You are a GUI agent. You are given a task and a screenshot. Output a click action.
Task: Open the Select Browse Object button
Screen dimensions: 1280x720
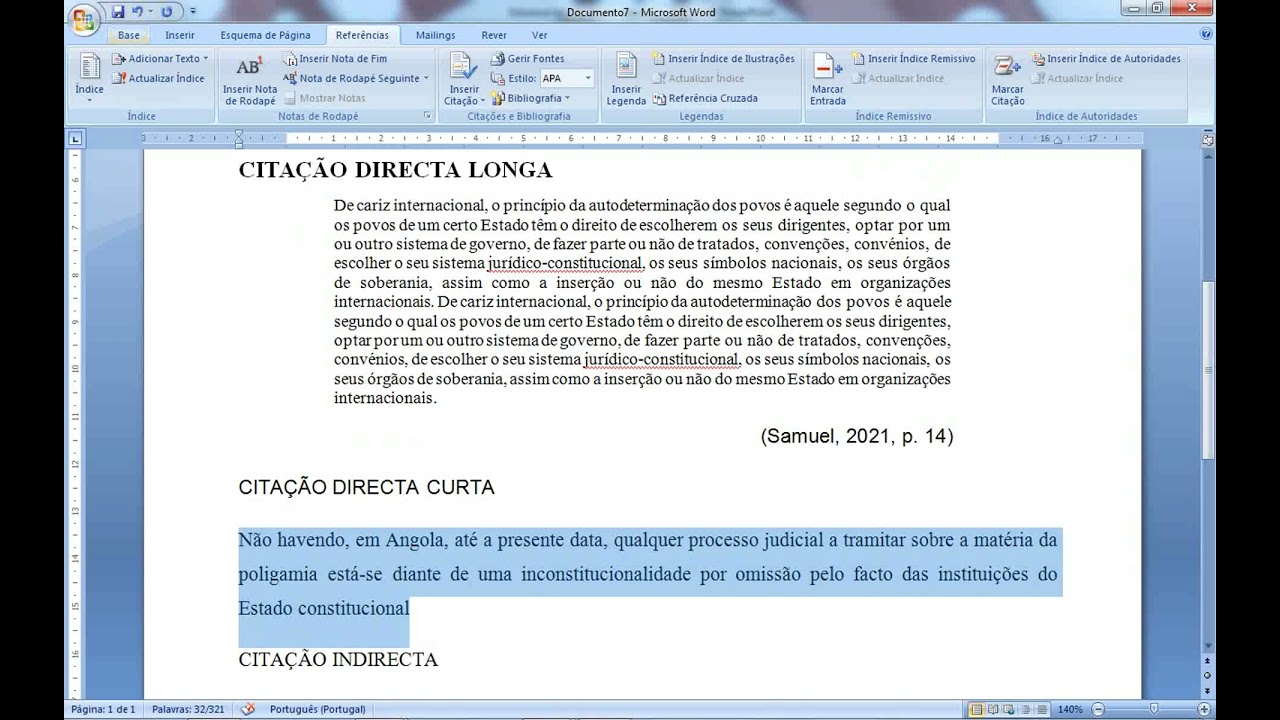coord(1207,676)
